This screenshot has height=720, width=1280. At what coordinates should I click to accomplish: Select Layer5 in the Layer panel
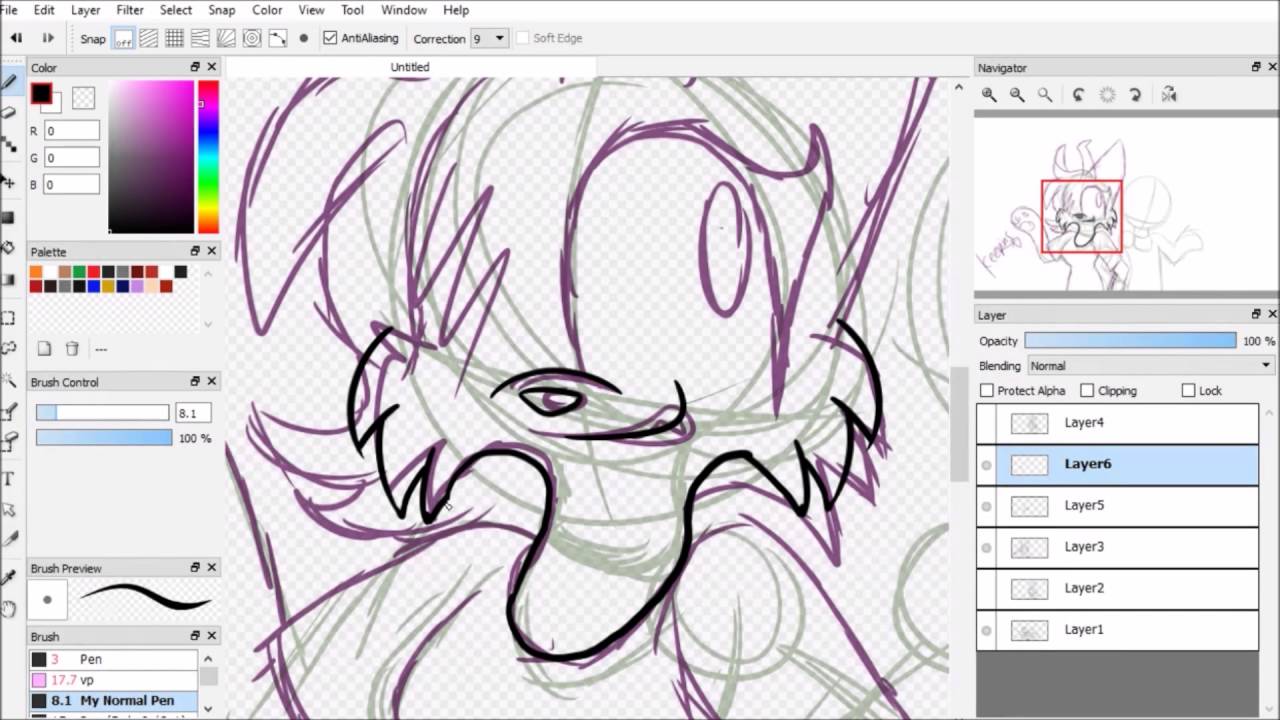(1117, 506)
